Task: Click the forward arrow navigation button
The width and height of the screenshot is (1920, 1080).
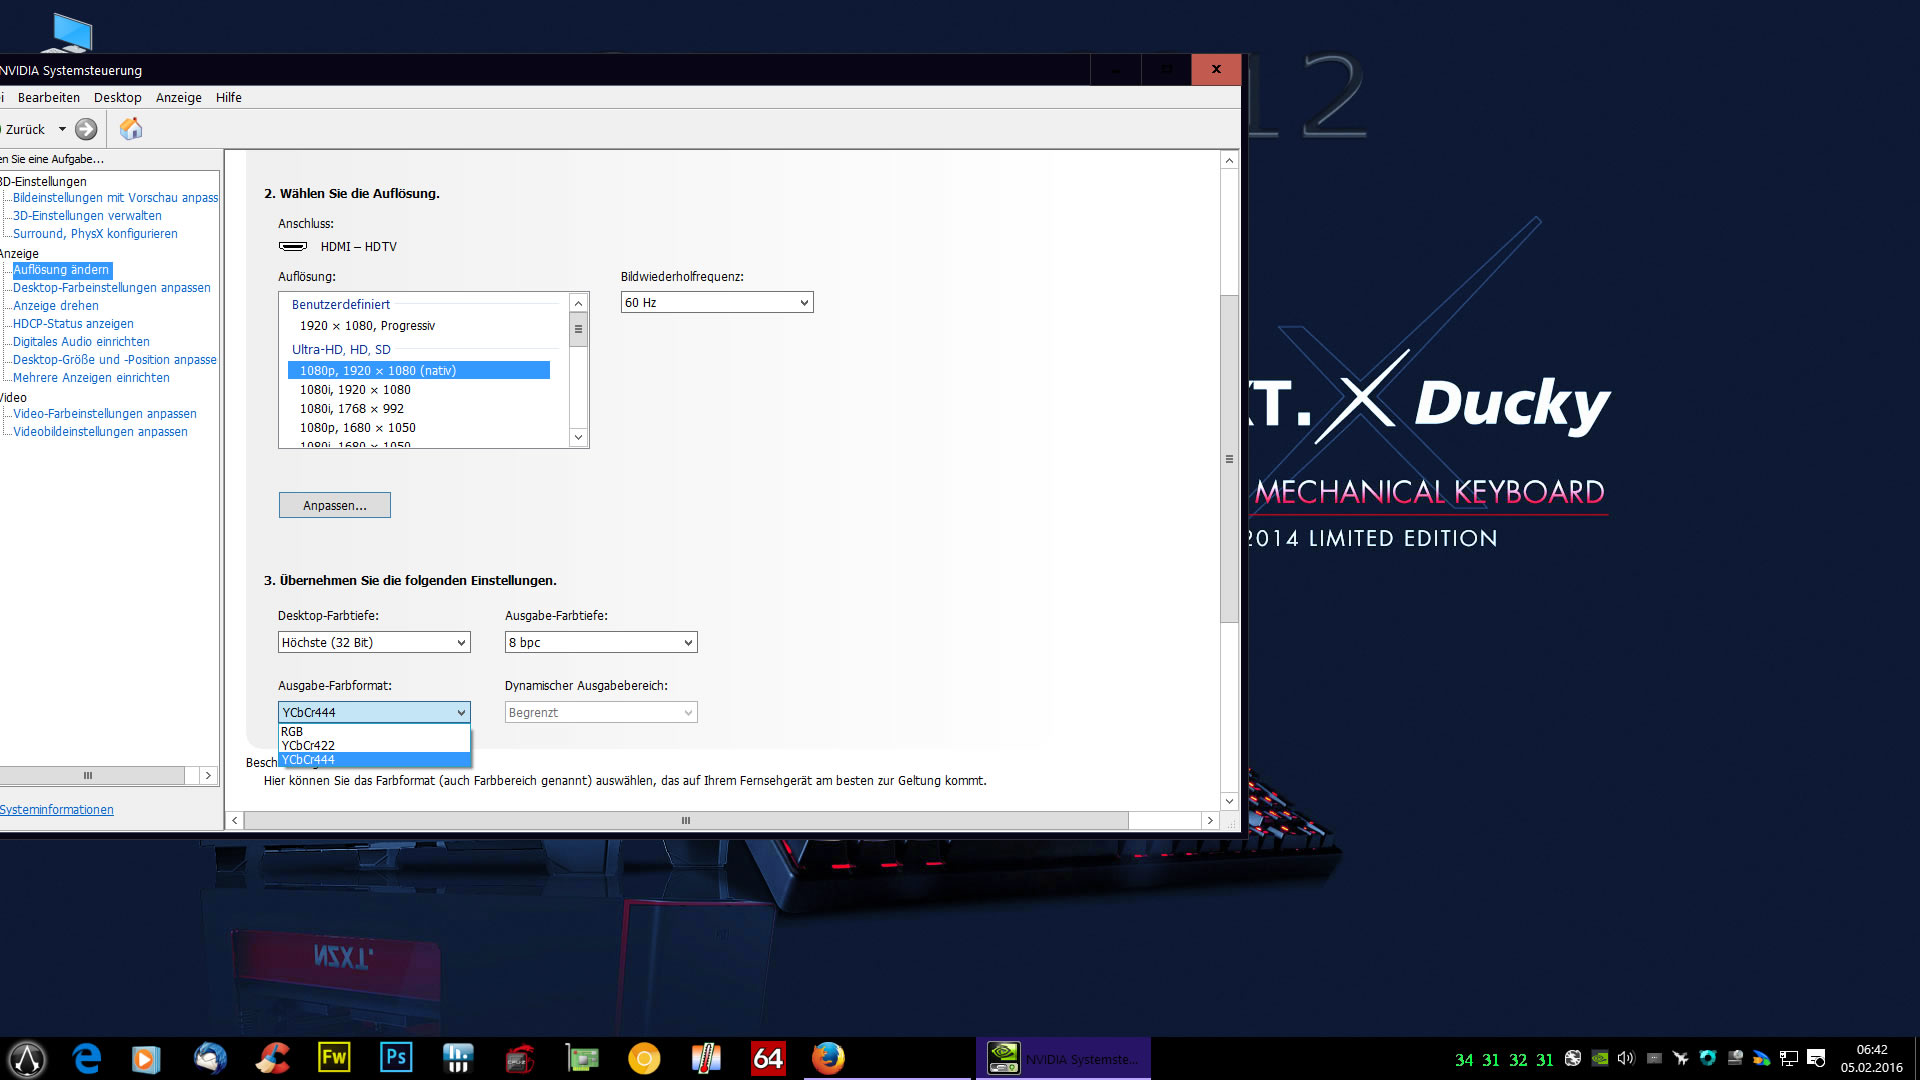Action: [x=86, y=129]
